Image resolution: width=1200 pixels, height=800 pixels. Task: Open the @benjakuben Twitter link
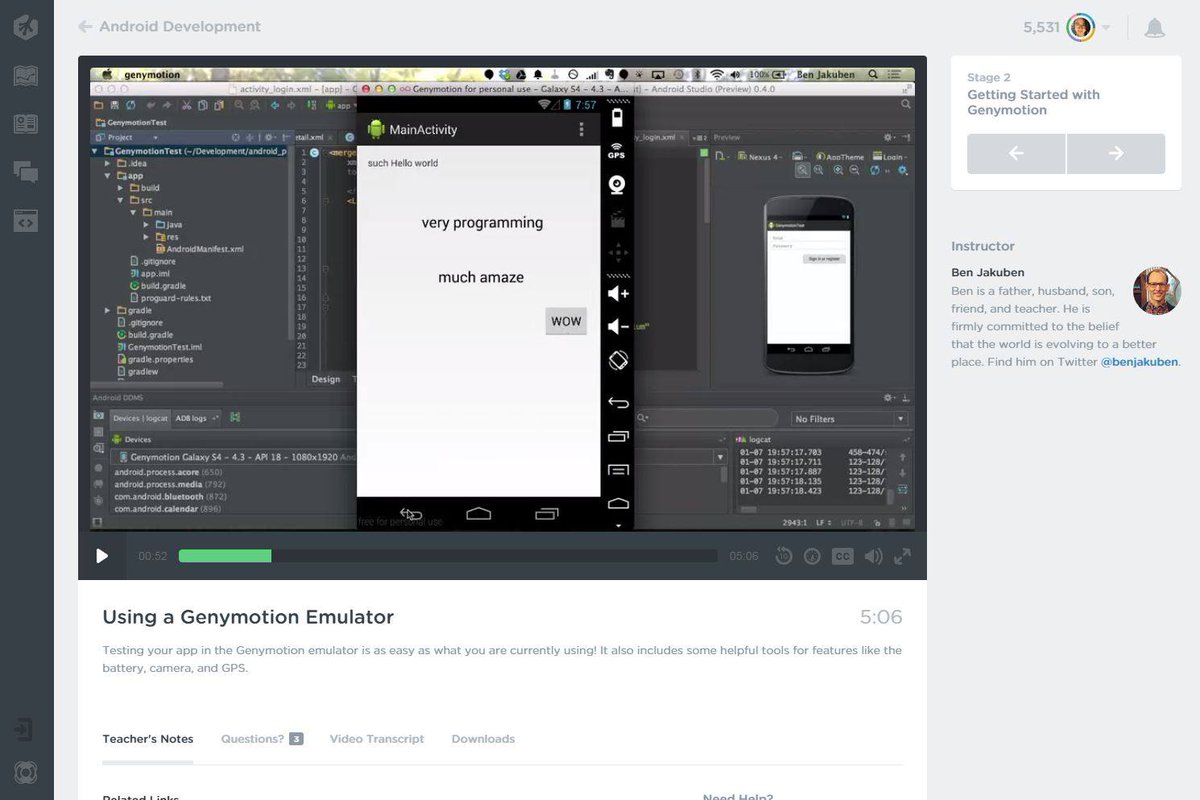(x=1139, y=362)
